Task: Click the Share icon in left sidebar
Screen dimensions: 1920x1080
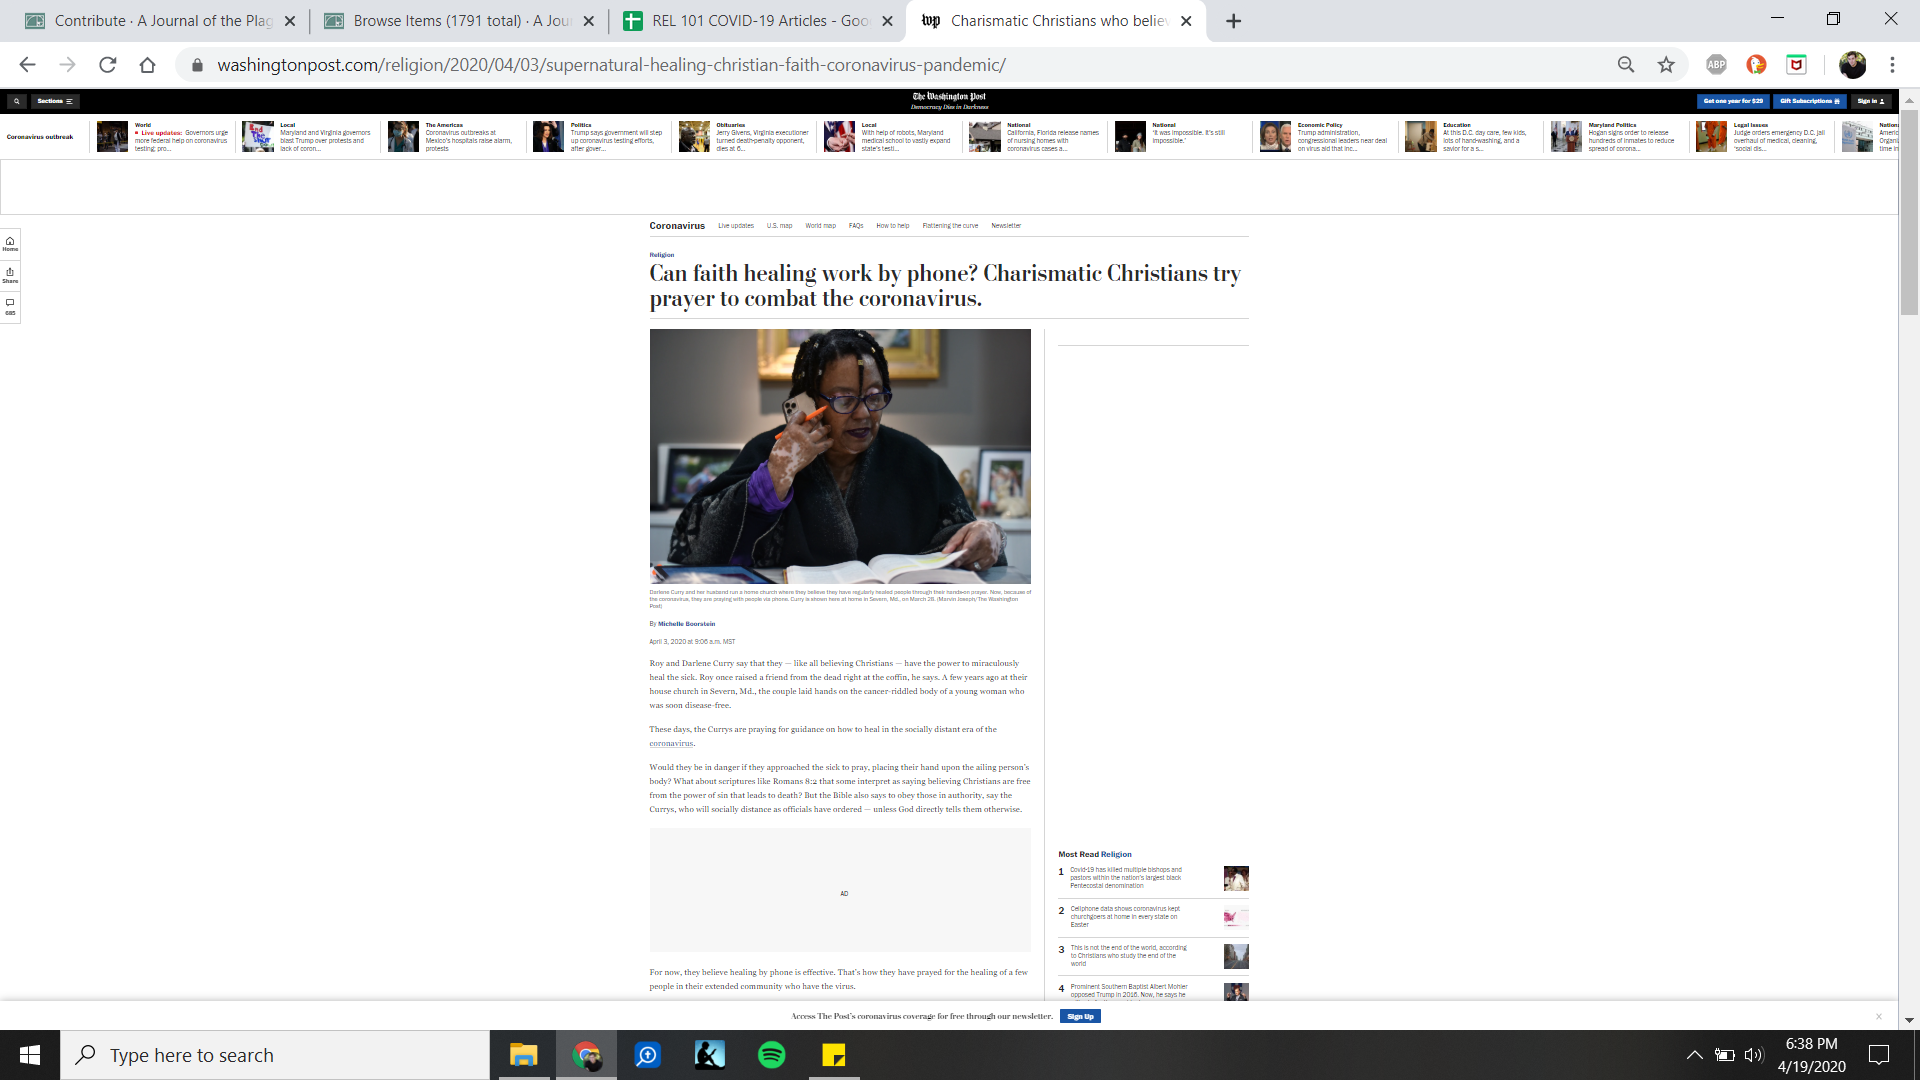Action: [10, 274]
